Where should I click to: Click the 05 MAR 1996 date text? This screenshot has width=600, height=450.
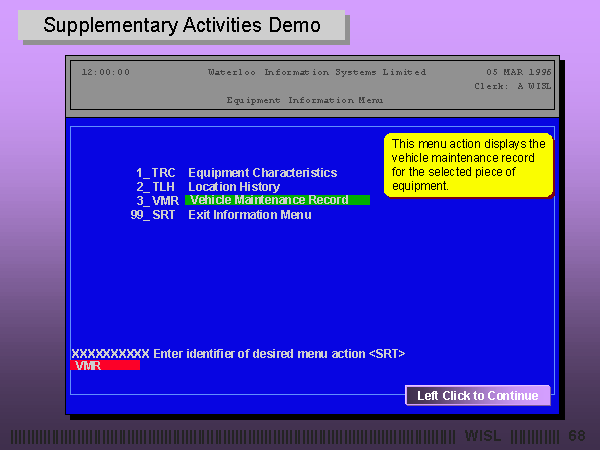pyautogui.click(x=518, y=72)
